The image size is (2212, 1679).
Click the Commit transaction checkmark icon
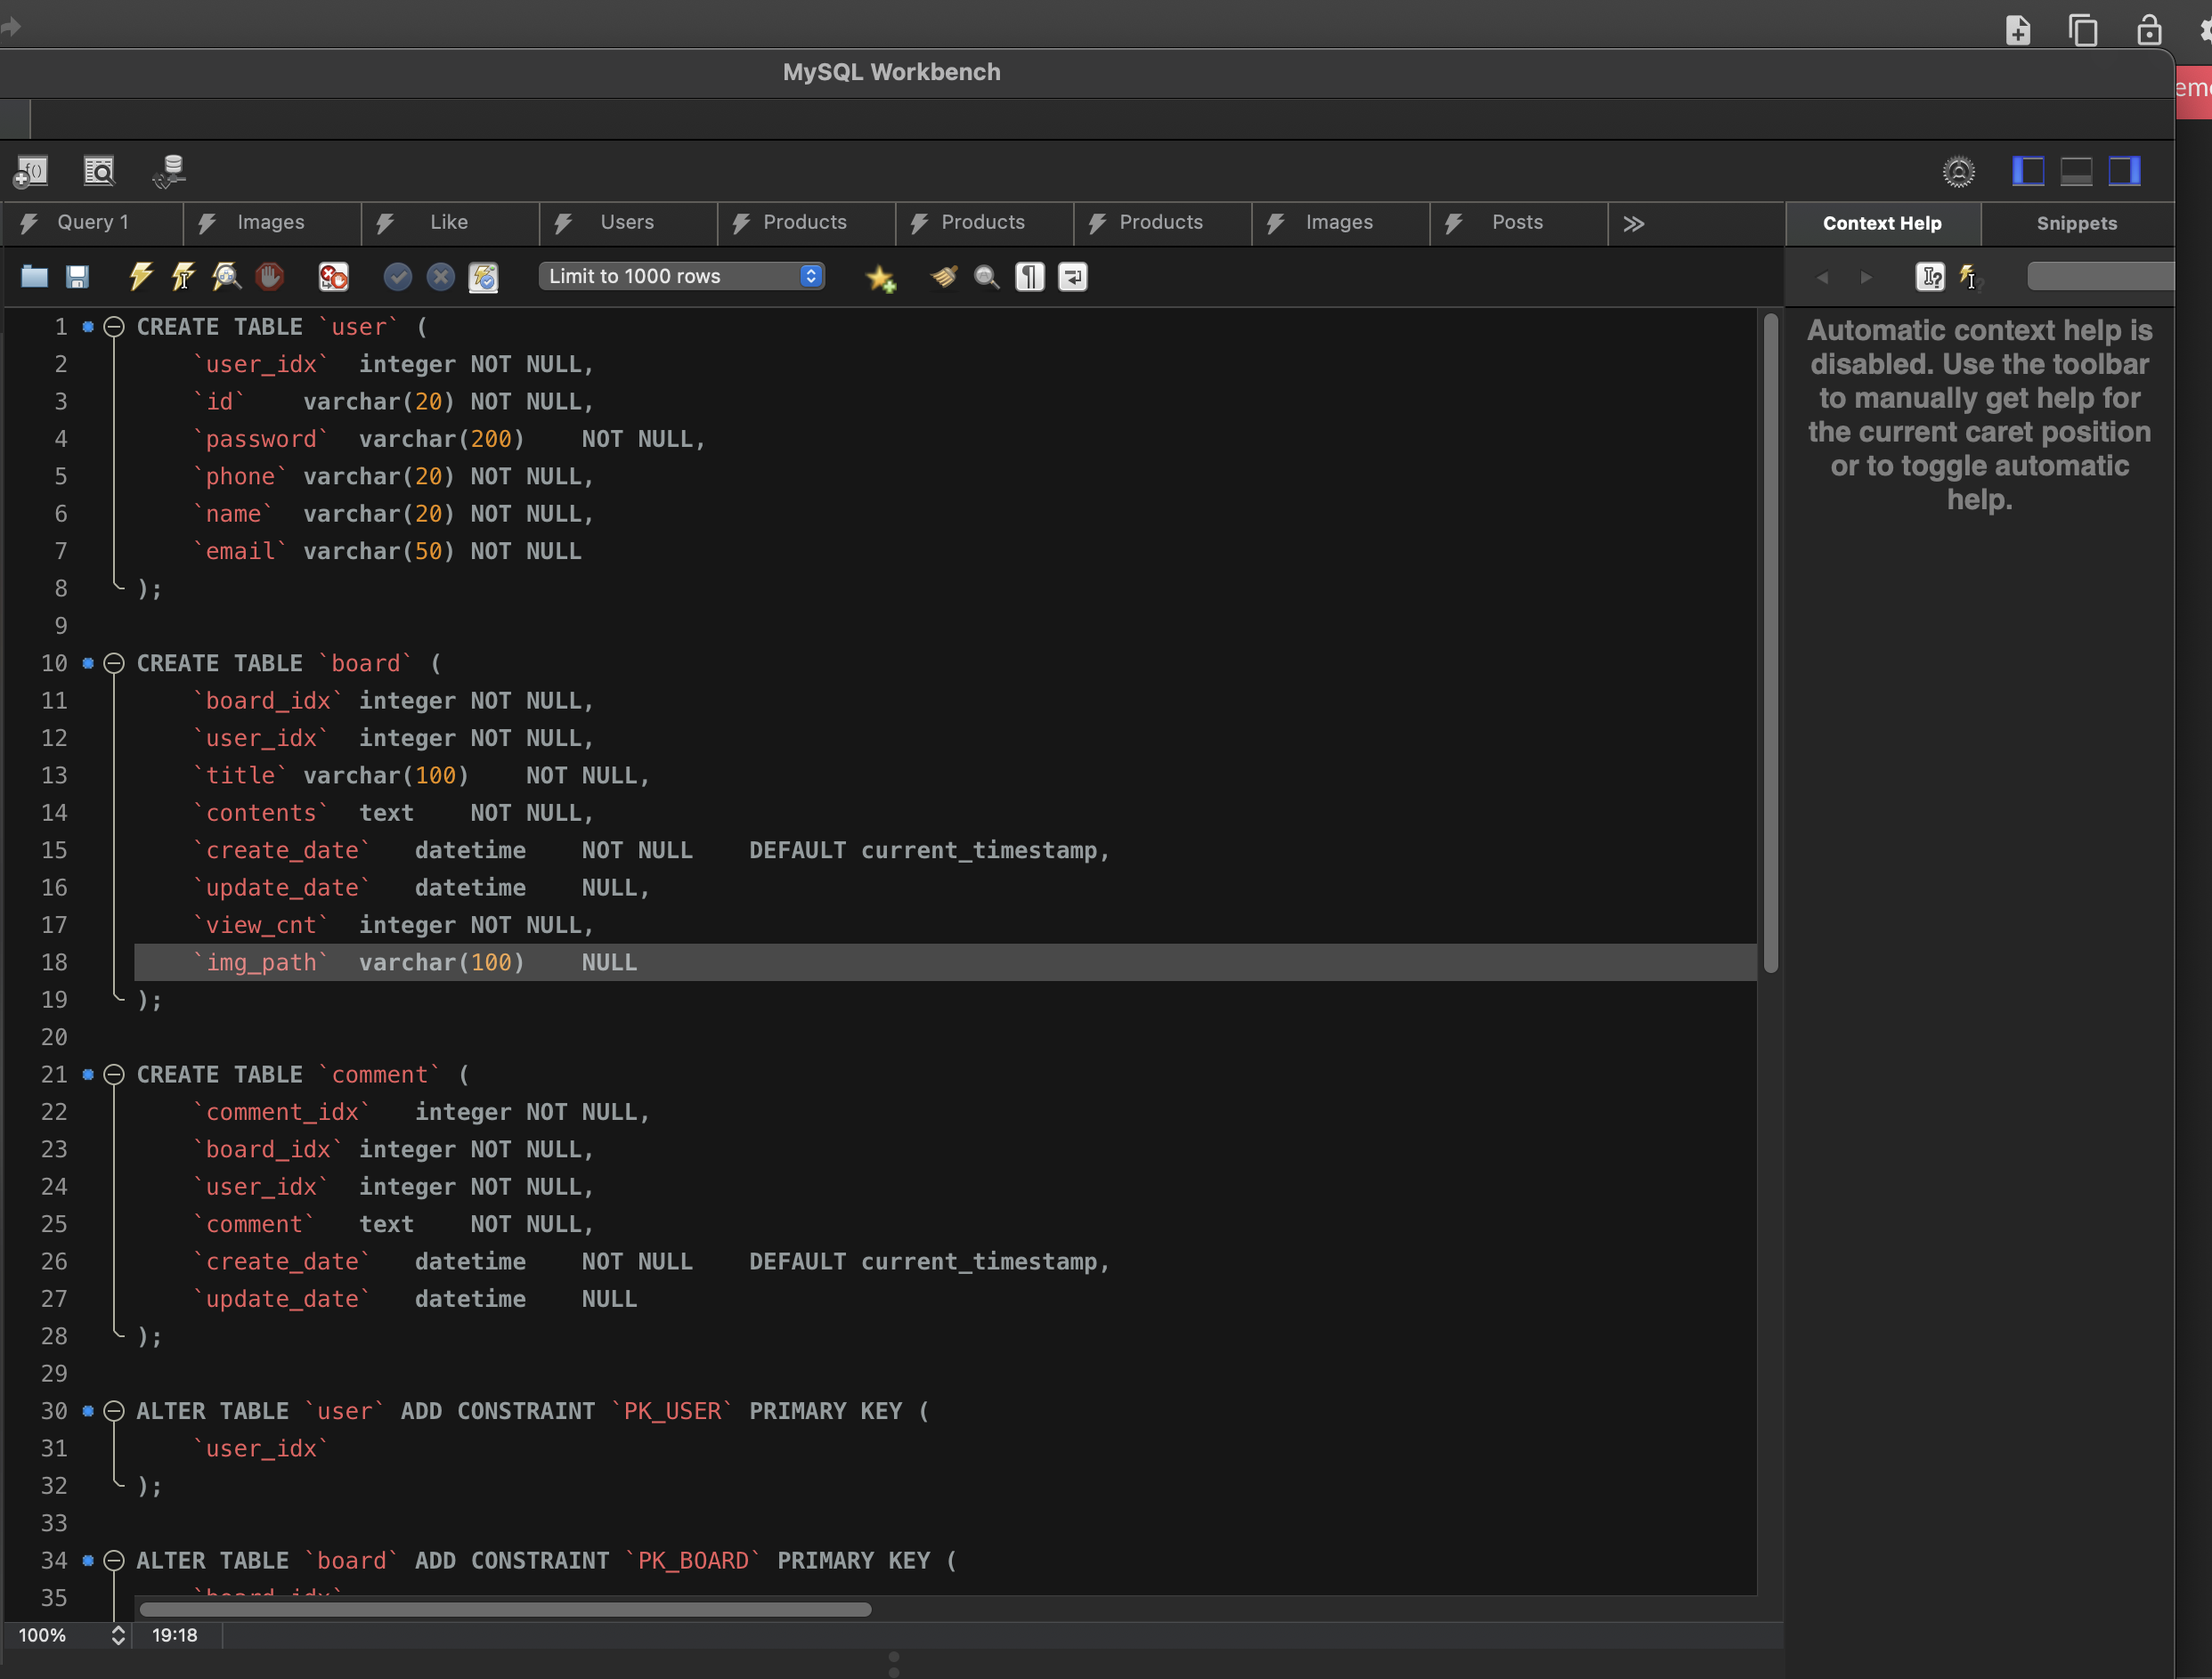coord(398,277)
